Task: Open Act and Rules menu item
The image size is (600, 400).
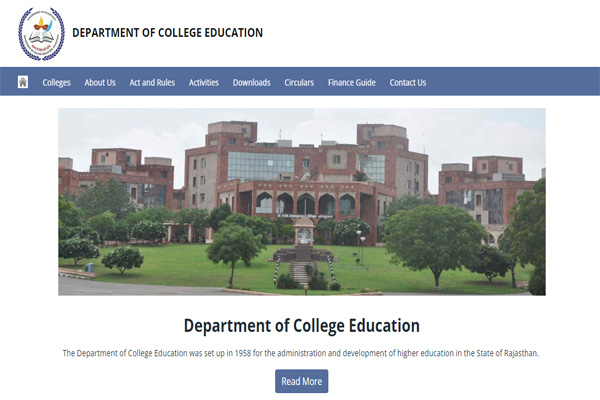Action: [152, 82]
